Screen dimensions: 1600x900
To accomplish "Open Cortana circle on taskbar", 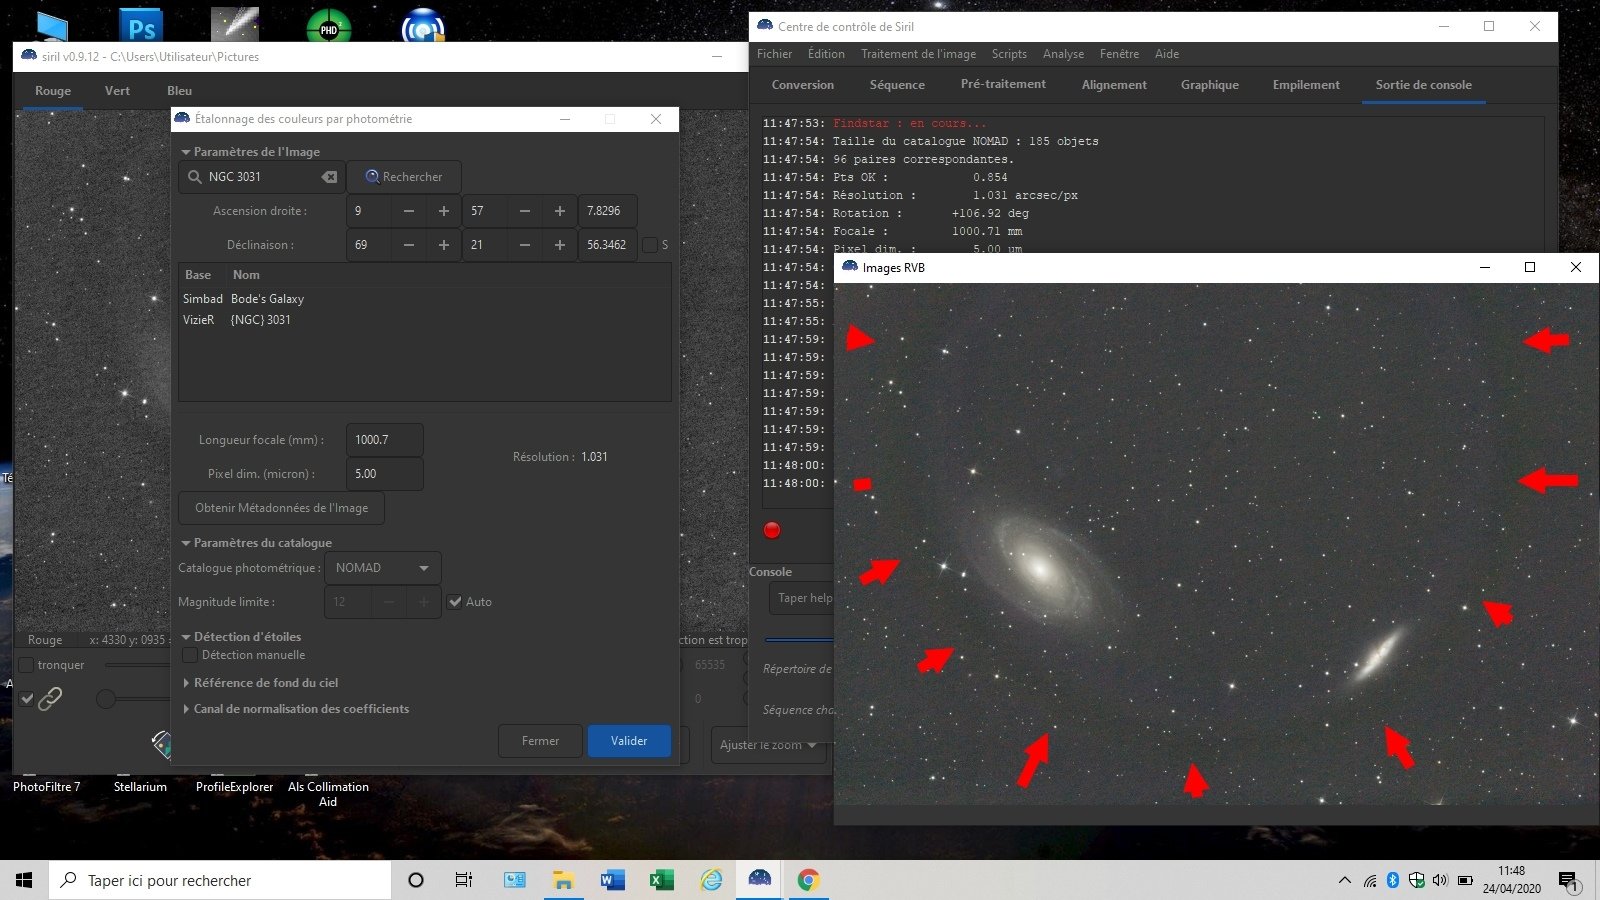I will point(416,880).
